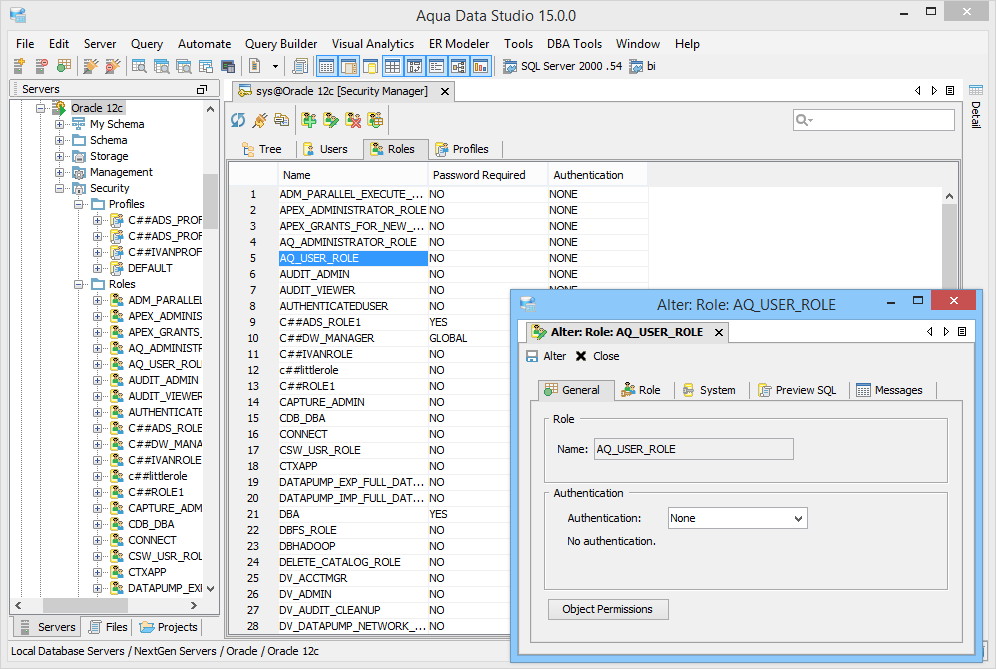Click the save icon beside Alter
Viewport: 996px width, 669px height.
tap(532, 356)
